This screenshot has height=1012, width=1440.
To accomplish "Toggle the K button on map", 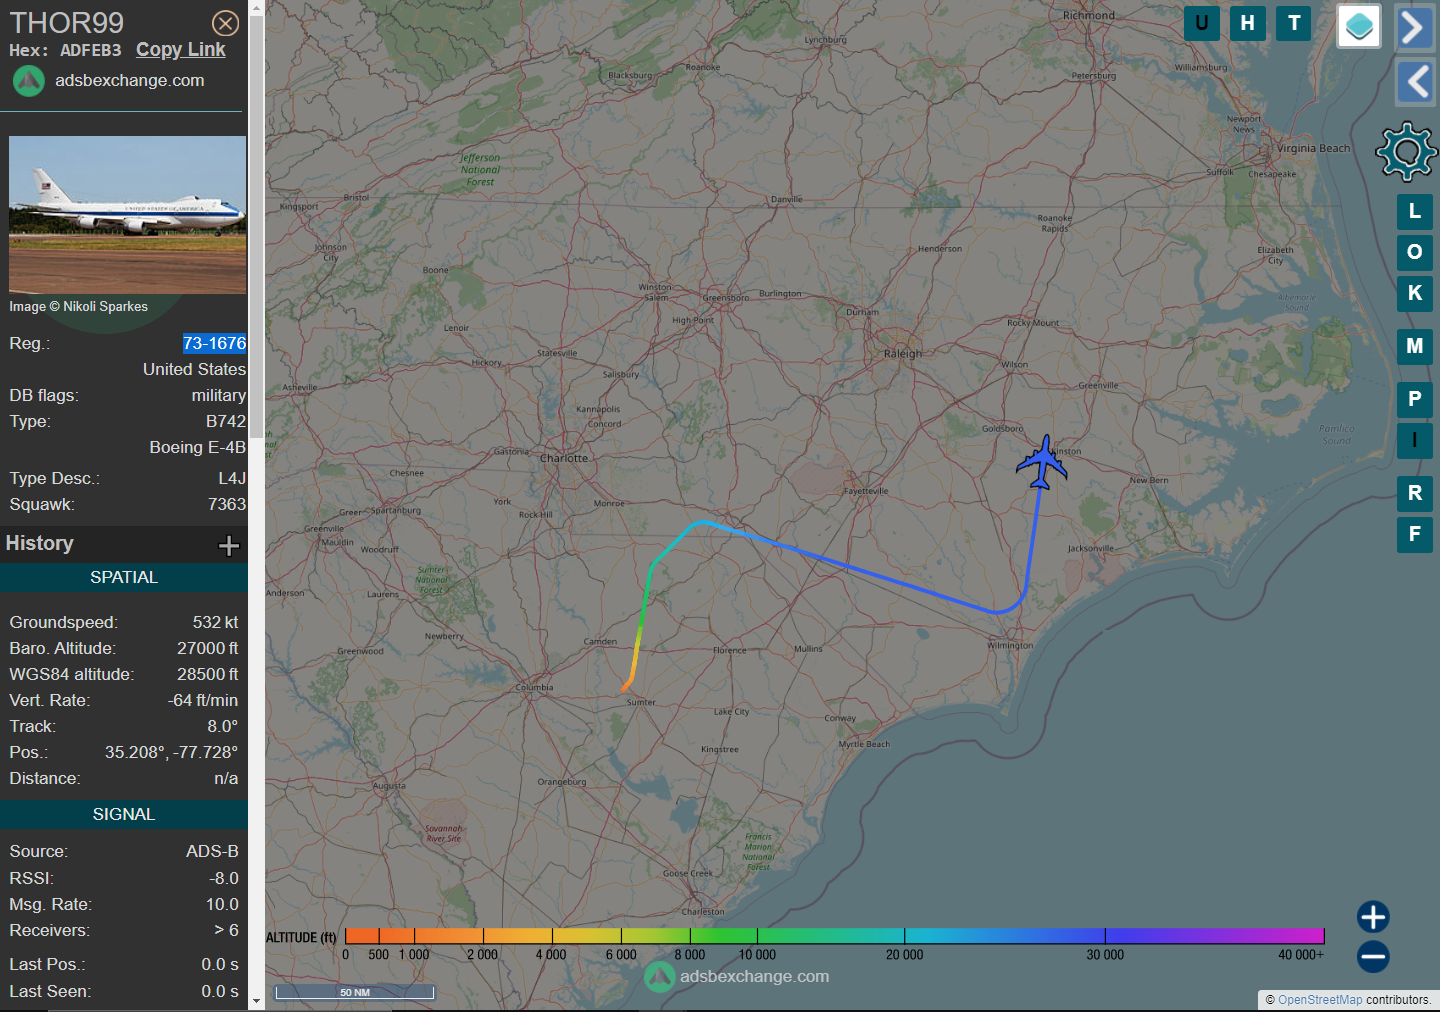I will [x=1415, y=293].
